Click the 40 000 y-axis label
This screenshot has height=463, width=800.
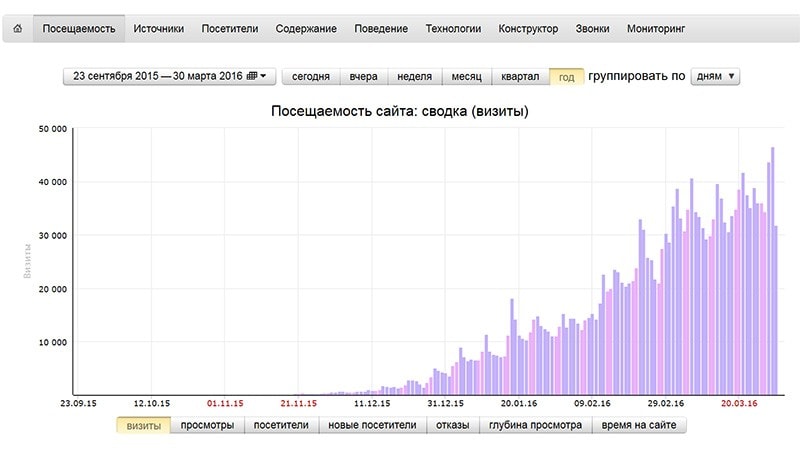click(x=53, y=182)
